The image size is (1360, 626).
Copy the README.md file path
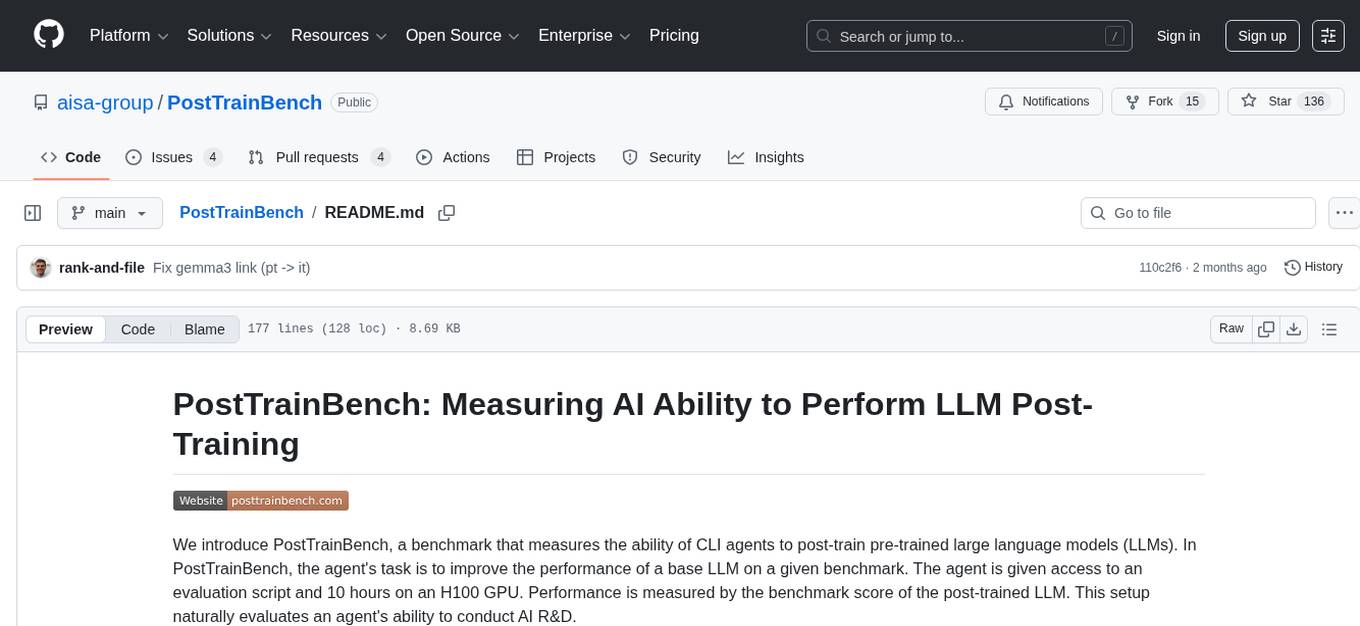[x=447, y=213]
